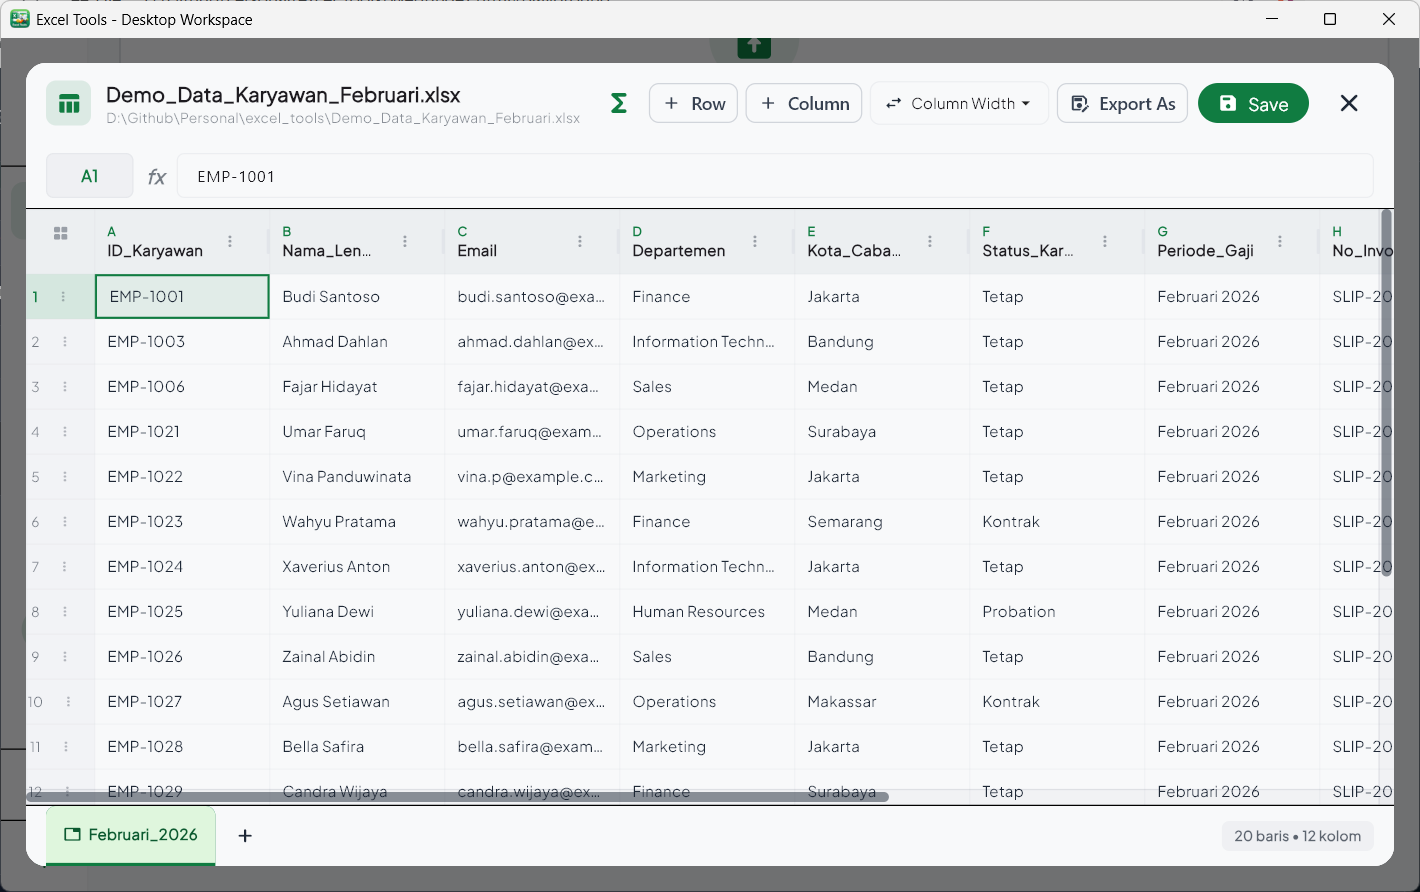1420x892 pixels.
Task: Open column D Departemen options menu
Action: click(x=755, y=241)
